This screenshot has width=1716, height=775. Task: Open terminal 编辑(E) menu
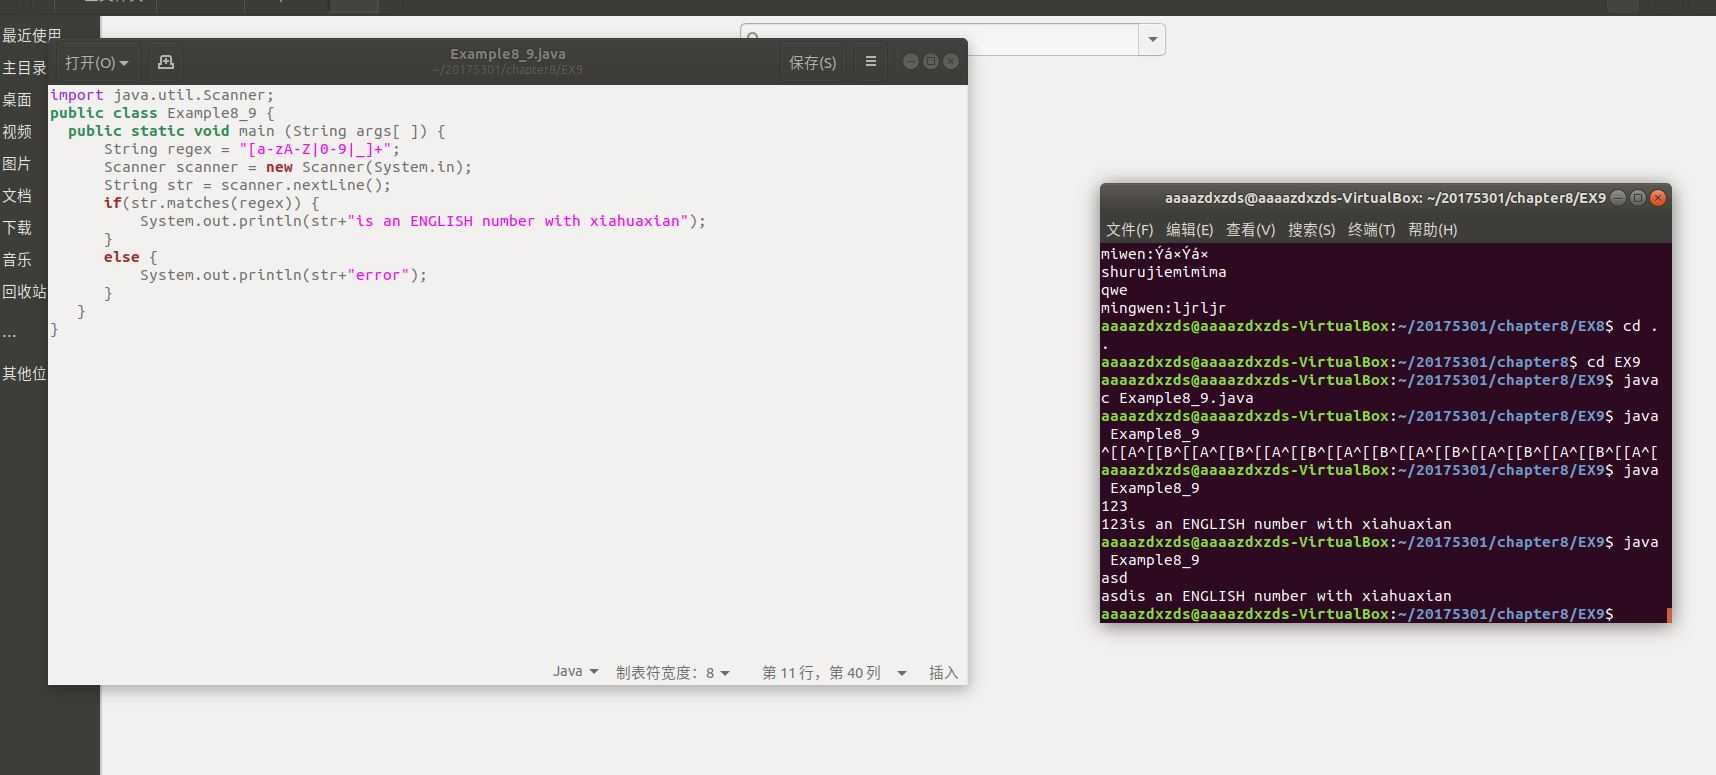click(x=1189, y=229)
